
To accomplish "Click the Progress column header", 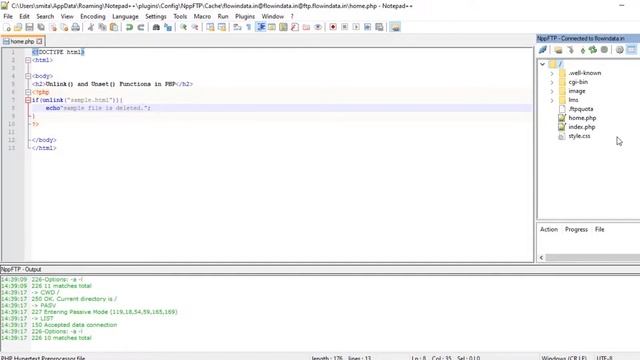I will pyautogui.click(x=576, y=229).
